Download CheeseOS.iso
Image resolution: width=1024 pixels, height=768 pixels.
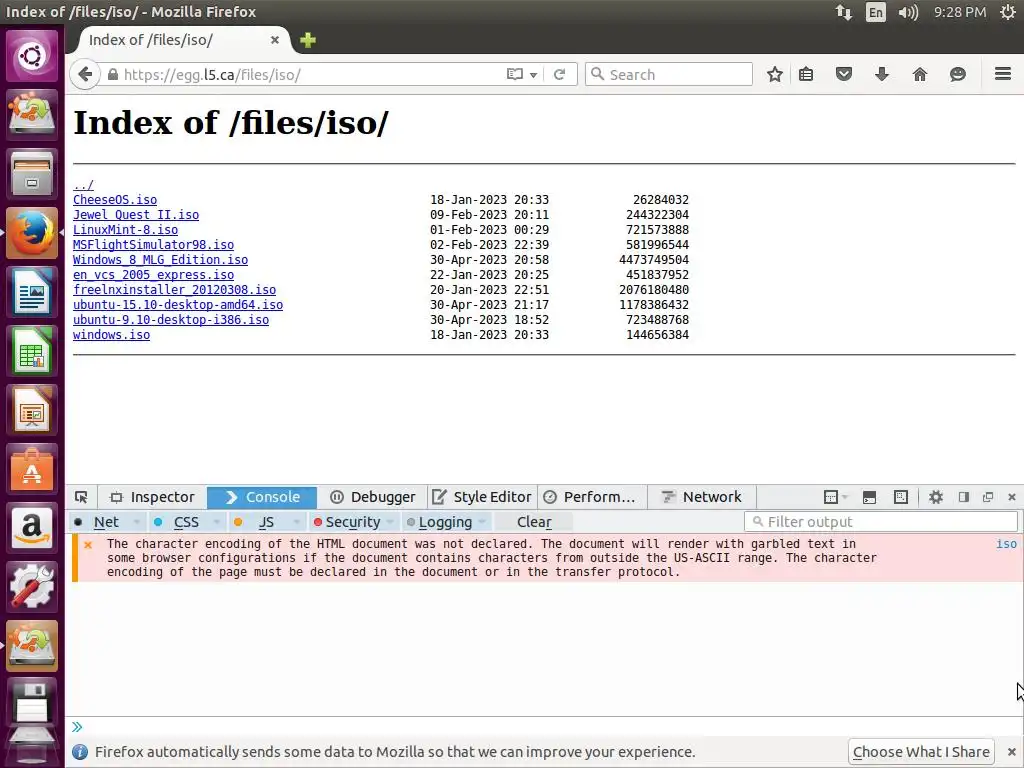pos(115,200)
